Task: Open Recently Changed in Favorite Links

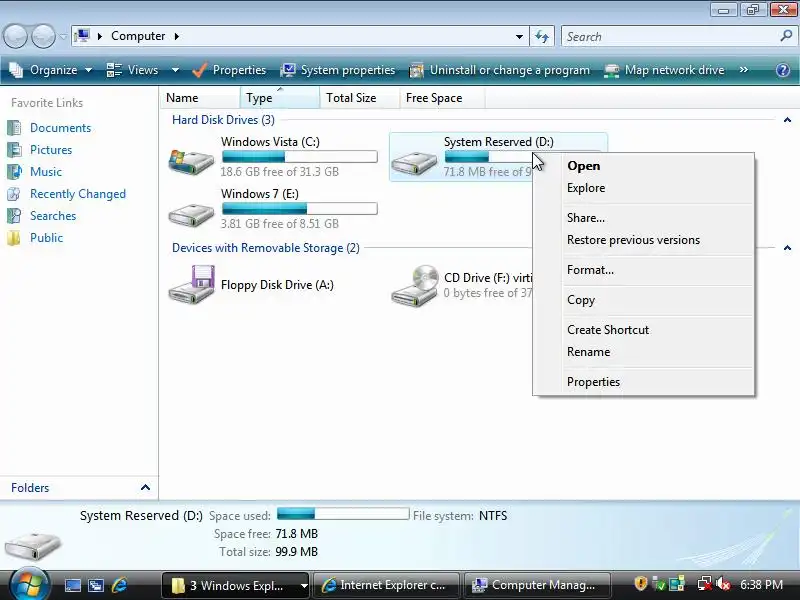Action: click(x=78, y=194)
